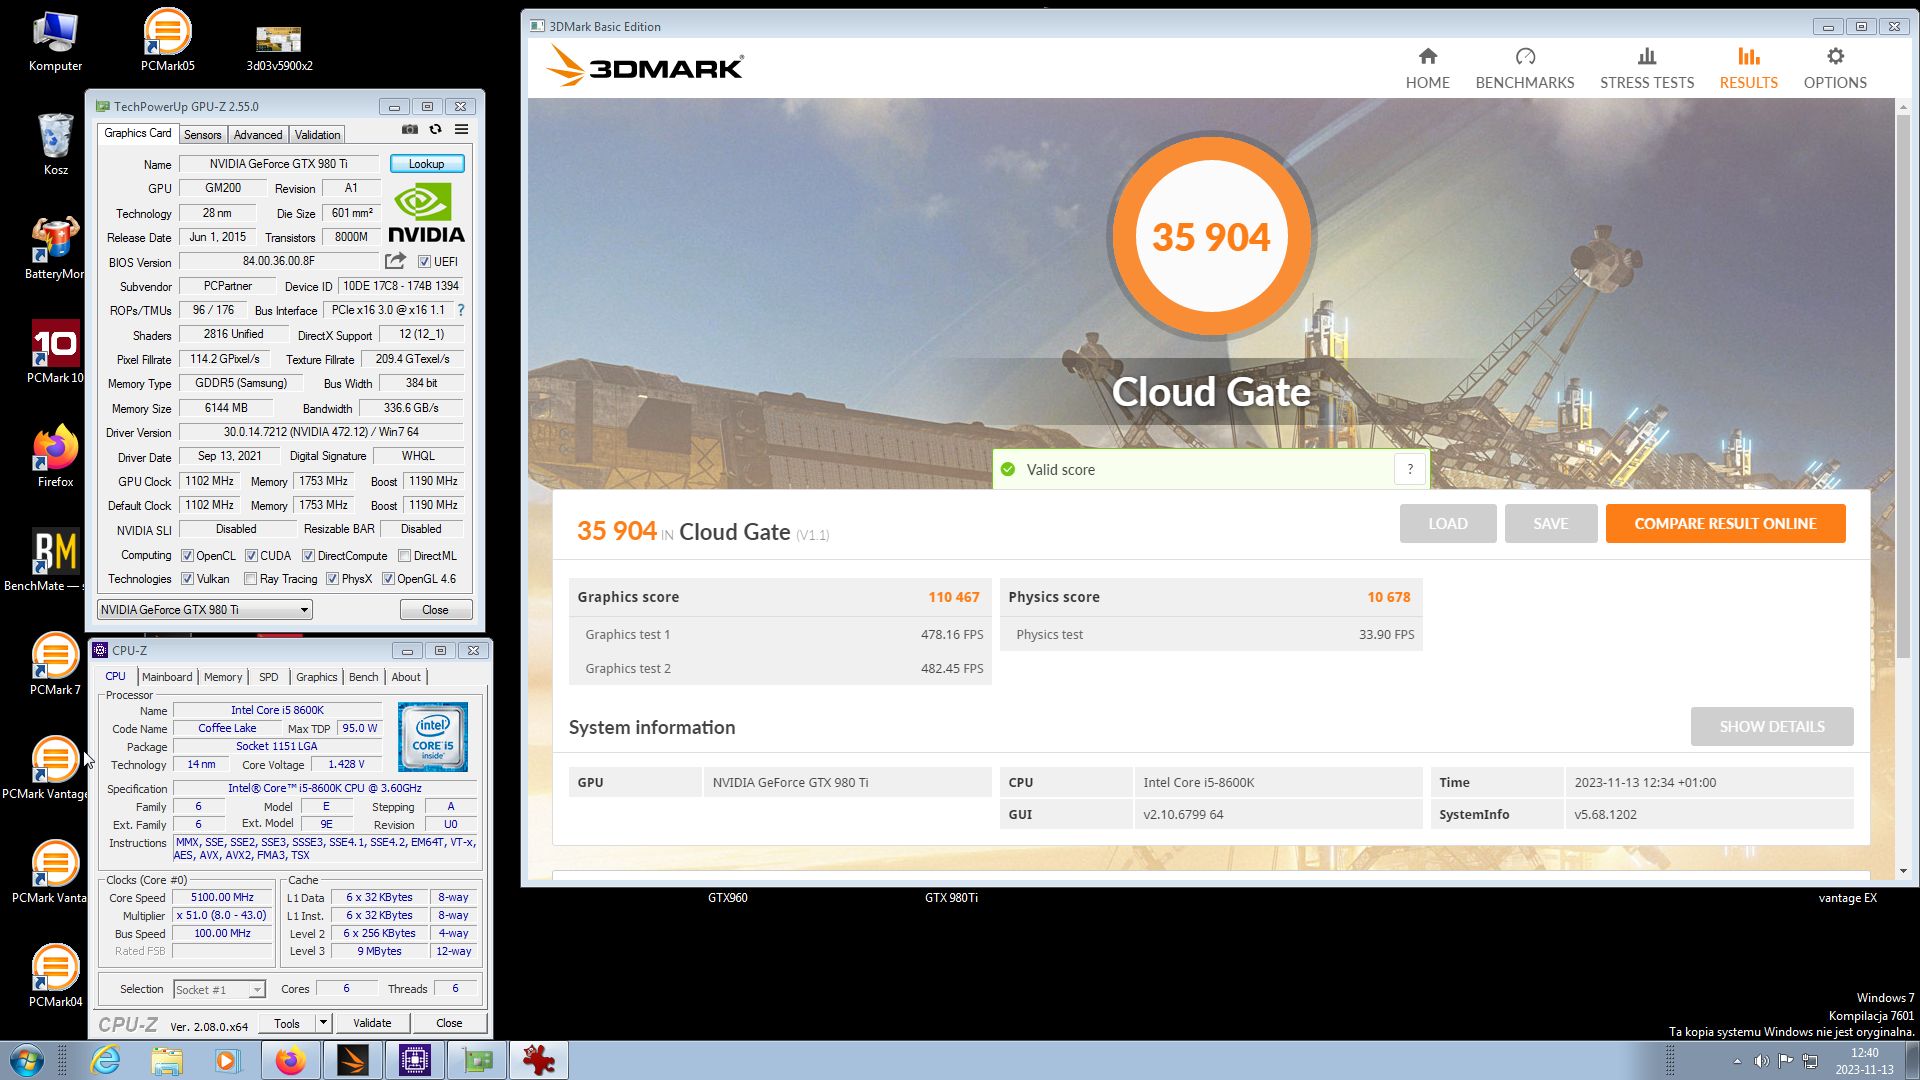Switch to the Memory tab in CPU-Z

(x=223, y=677)
